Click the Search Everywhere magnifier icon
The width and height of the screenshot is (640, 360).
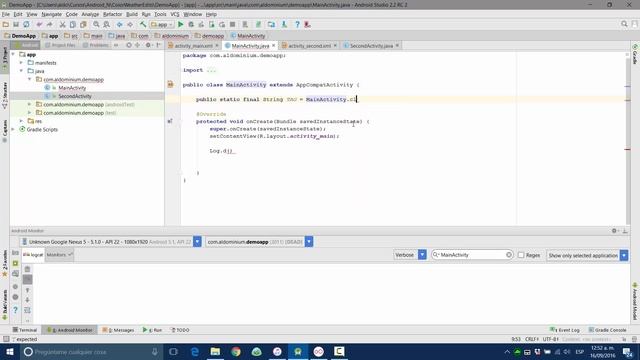click(x=624, y=24)
